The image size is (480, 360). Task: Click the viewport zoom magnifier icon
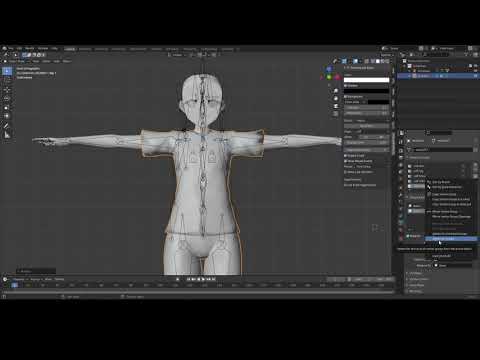pyautogui.click(x=336, y=91)
